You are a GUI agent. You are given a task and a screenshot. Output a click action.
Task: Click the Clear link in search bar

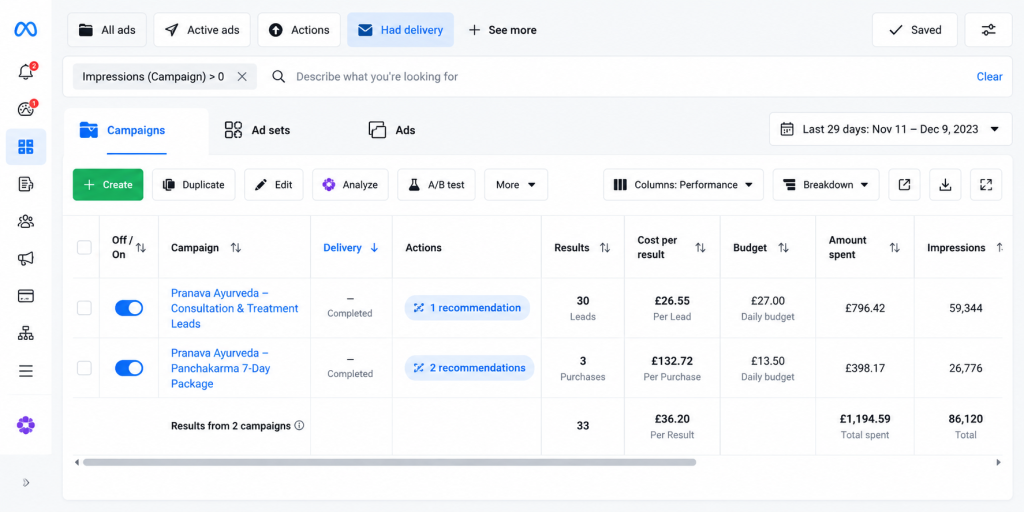point(989,76)
